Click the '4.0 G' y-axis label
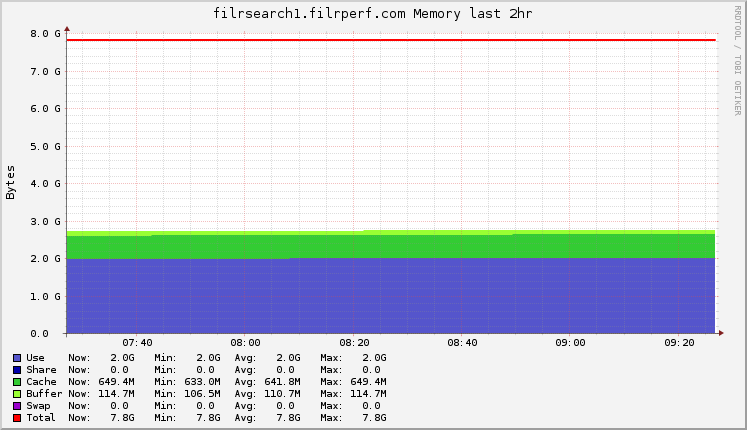 click(46, 183)
